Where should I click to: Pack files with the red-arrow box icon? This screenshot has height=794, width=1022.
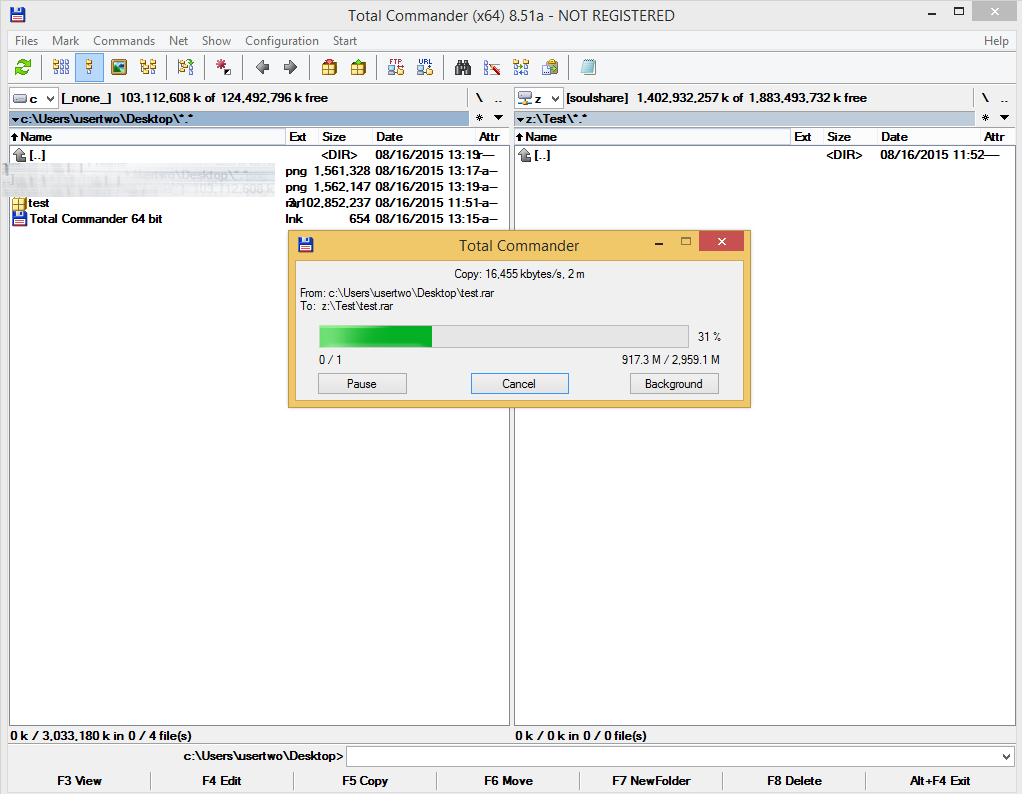(329, 67)
